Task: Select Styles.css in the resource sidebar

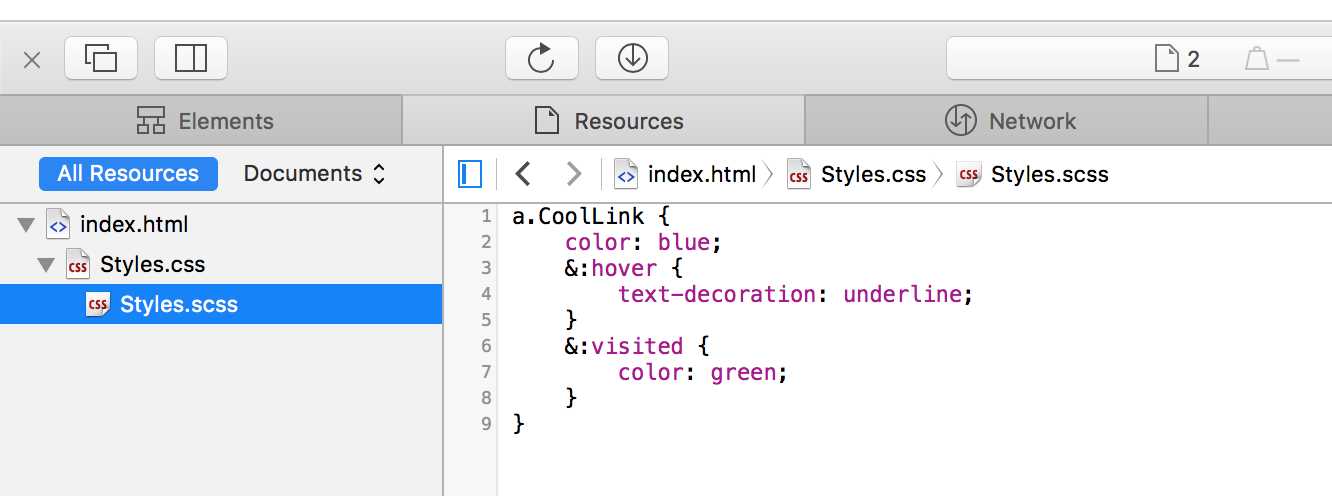Action: pyautogui.click(x=221, y=265)
